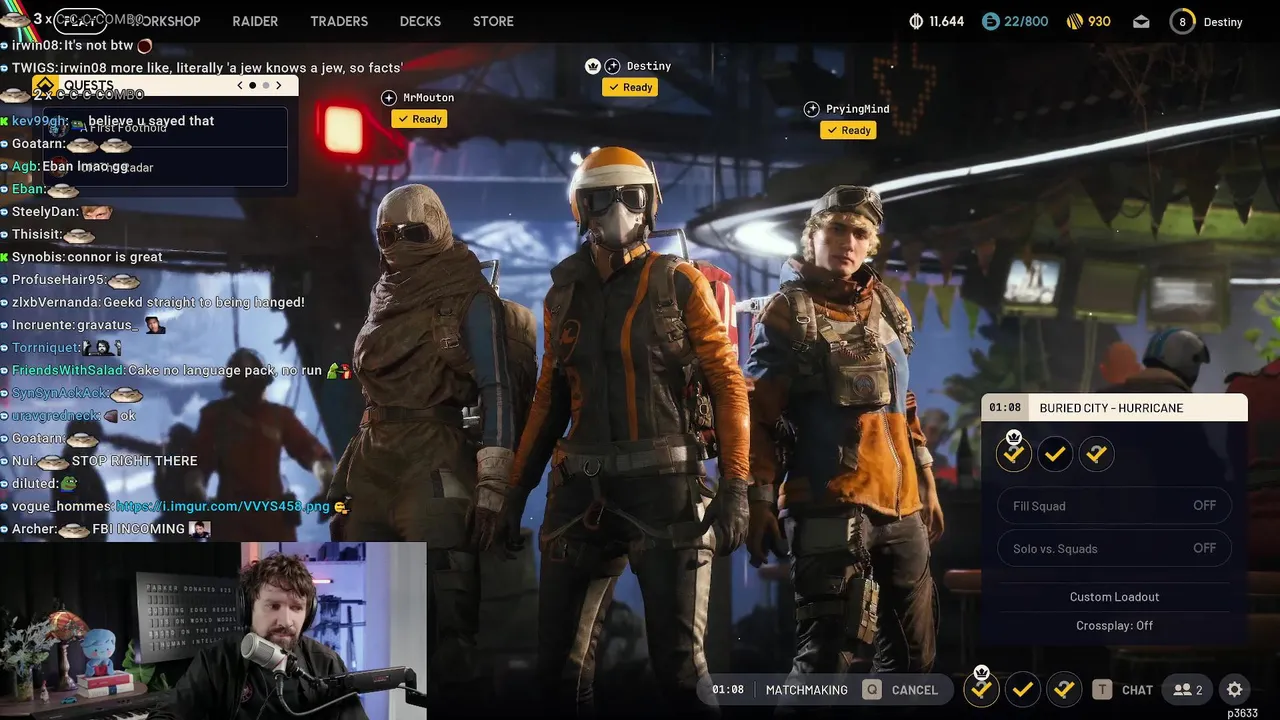1280x720 pixels.
Task: Click the 930 currency value
Action: (1100, 21)
